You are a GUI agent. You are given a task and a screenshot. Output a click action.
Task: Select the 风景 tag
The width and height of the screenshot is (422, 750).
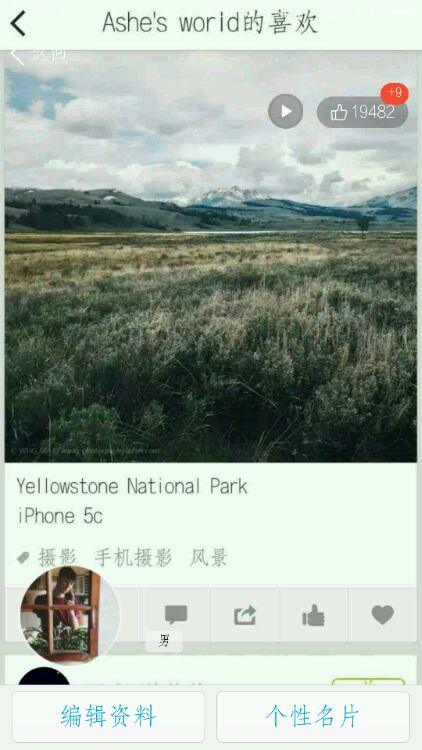tap(209, 558)
